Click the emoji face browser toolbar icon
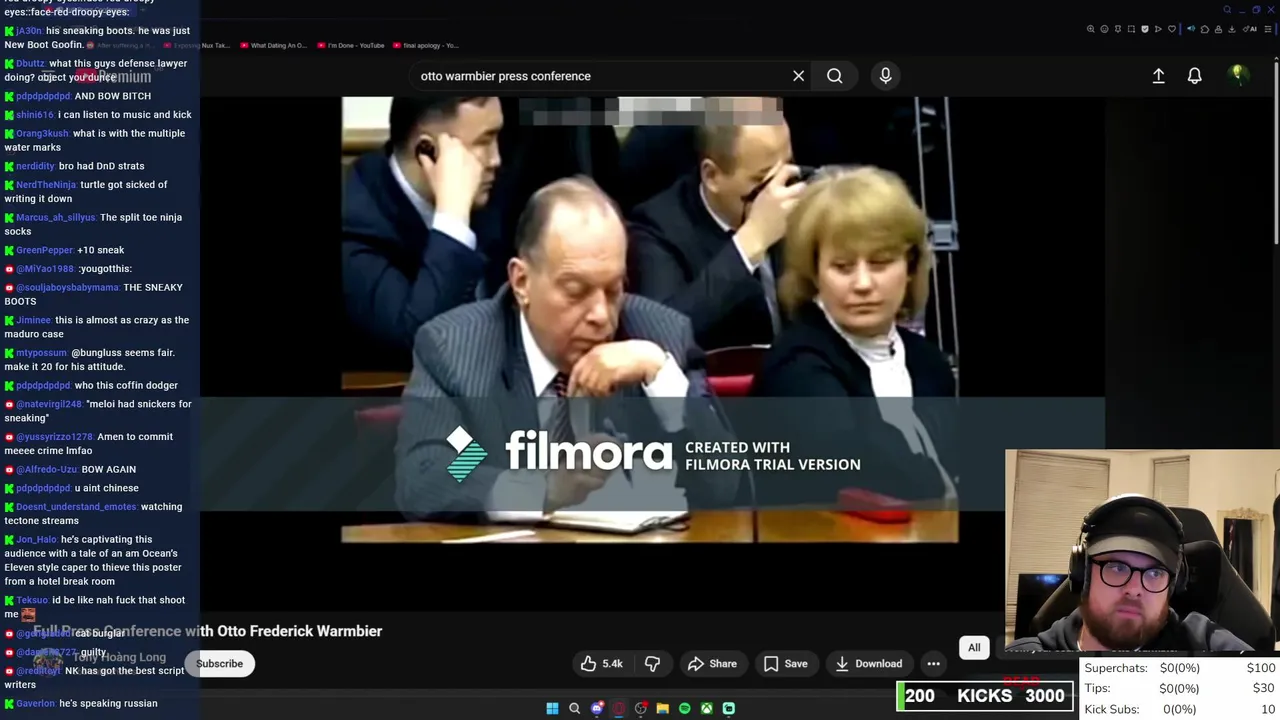1280x720 pixels. click(x=1104, y=29)
